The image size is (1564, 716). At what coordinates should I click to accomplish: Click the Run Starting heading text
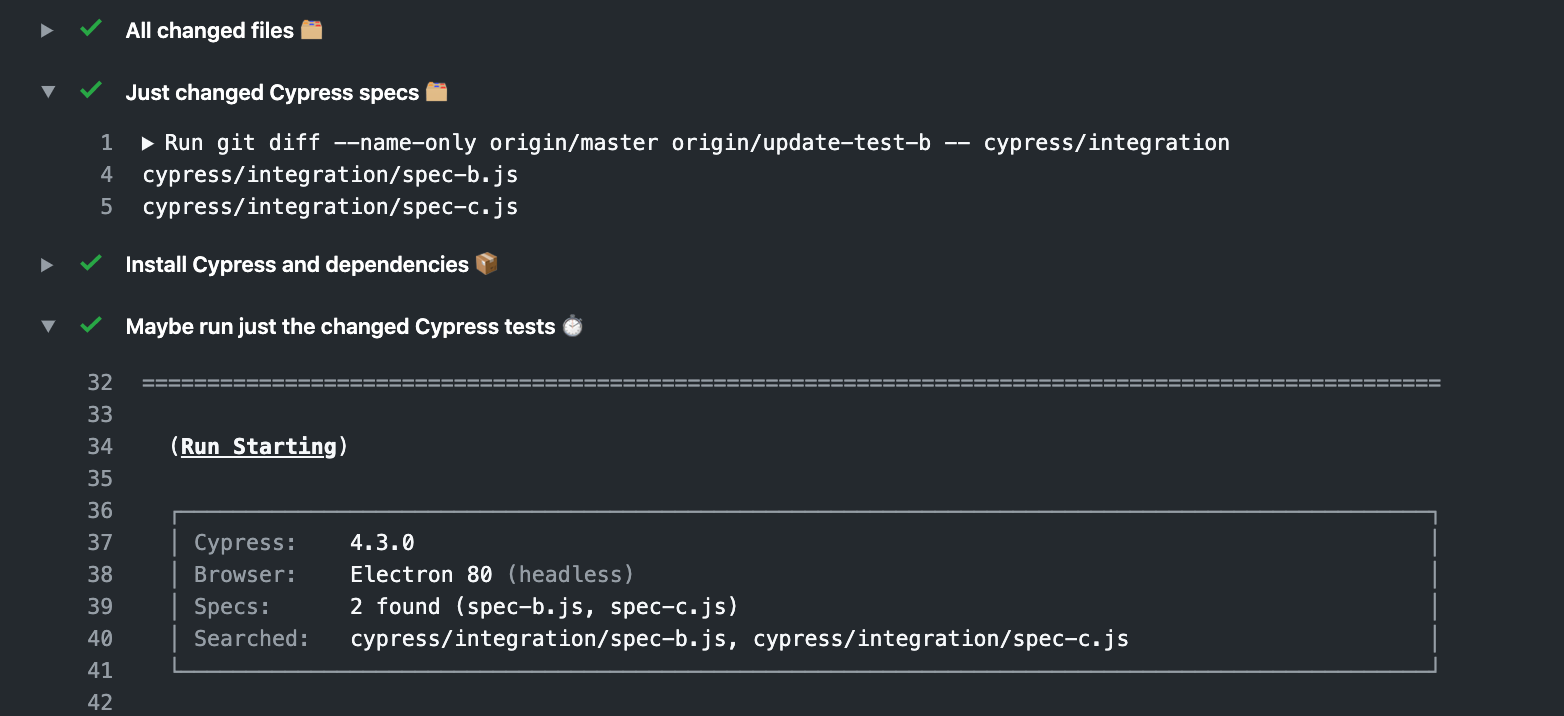[259, 446]
